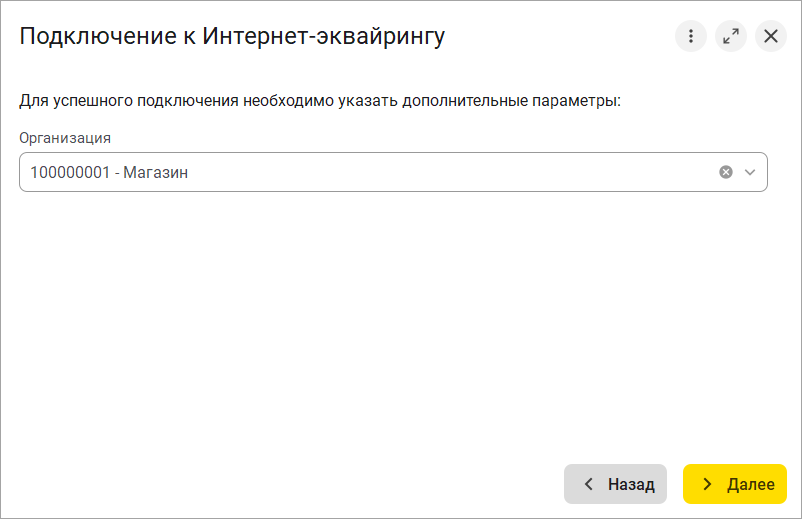
Task: Open the three-dot more options menu
Action: 690,37
